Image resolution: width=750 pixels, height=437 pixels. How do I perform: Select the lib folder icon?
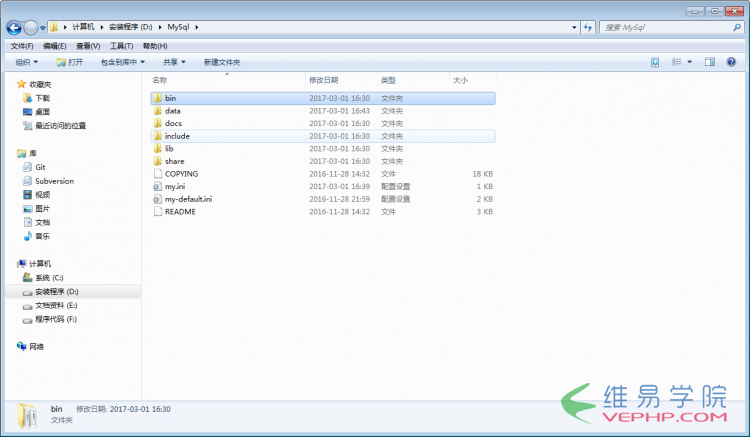pyautogui.click(x=157, y=149)
